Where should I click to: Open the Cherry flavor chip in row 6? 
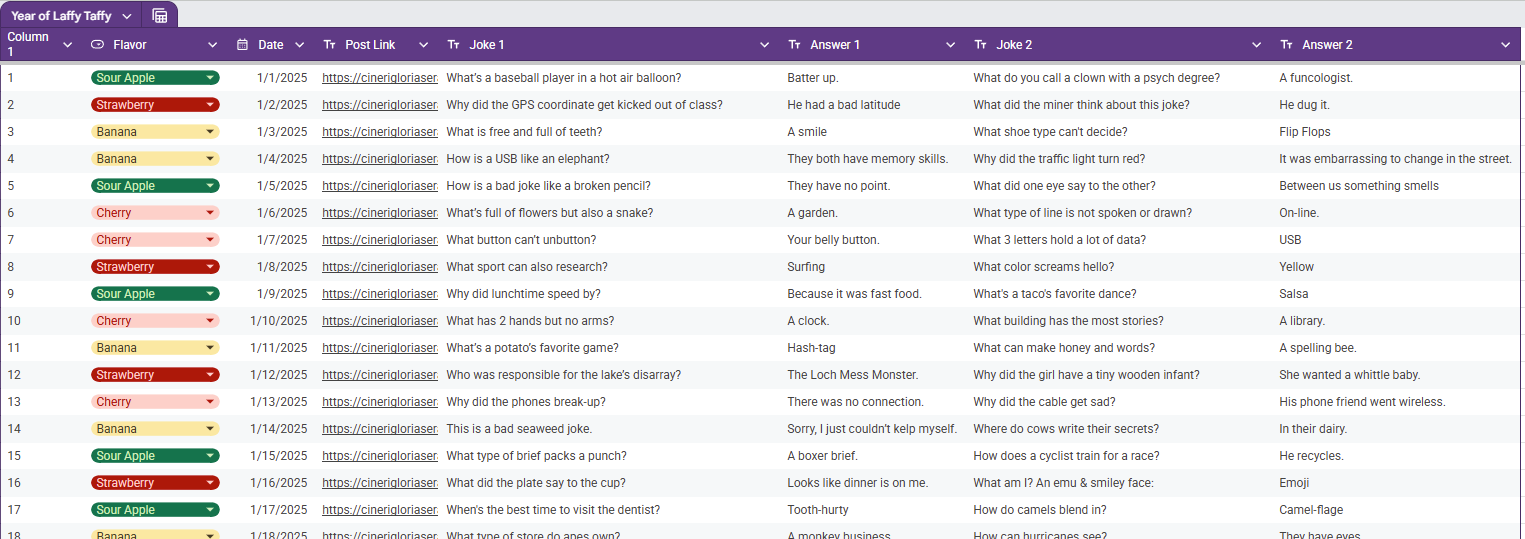tap(155, 213)
